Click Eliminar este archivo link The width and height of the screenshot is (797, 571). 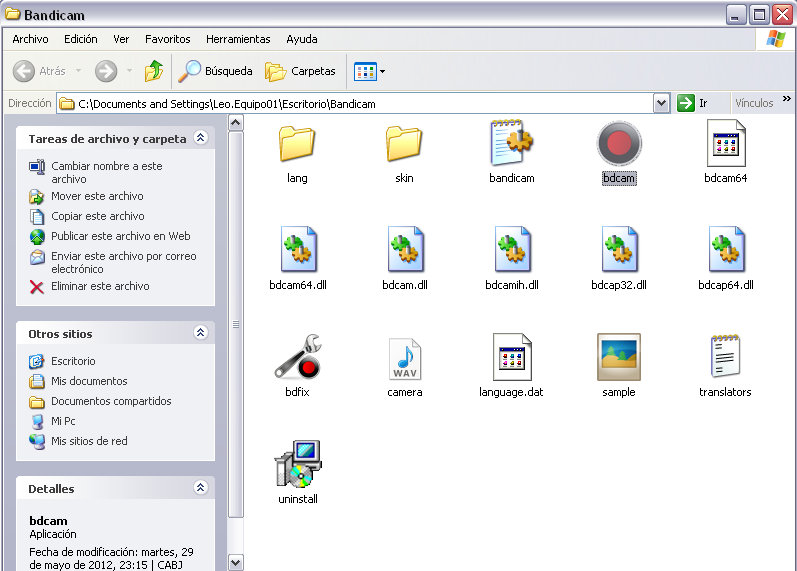click(x=100, y=286)
